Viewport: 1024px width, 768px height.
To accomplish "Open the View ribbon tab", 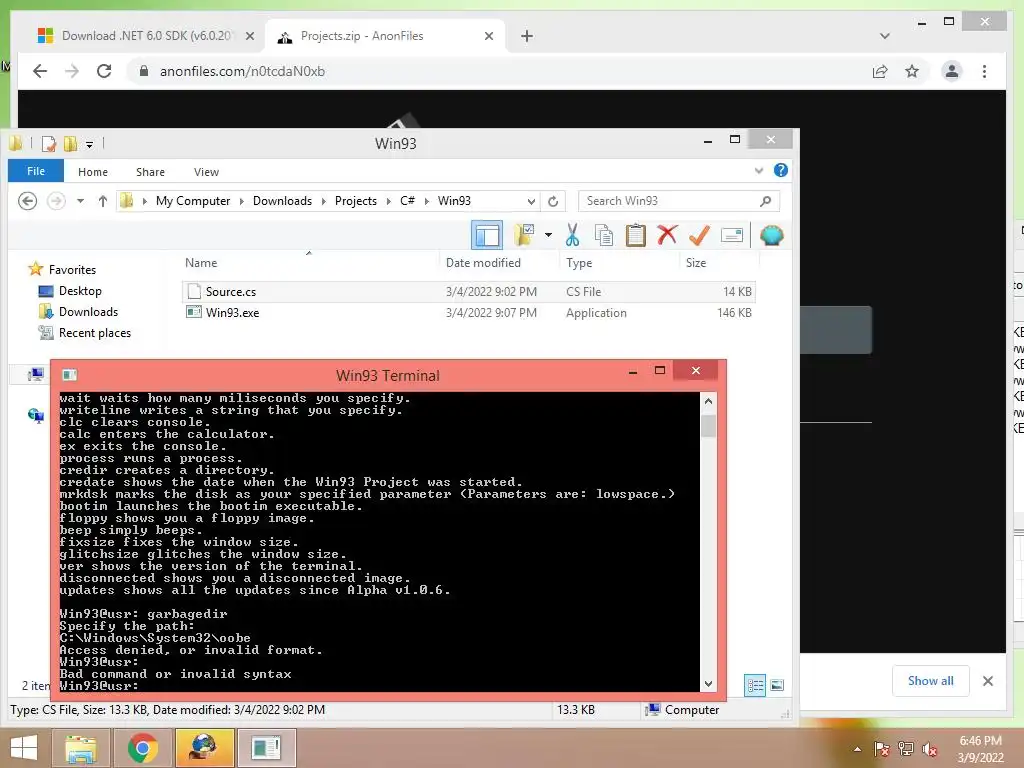I will coord(206,172).
